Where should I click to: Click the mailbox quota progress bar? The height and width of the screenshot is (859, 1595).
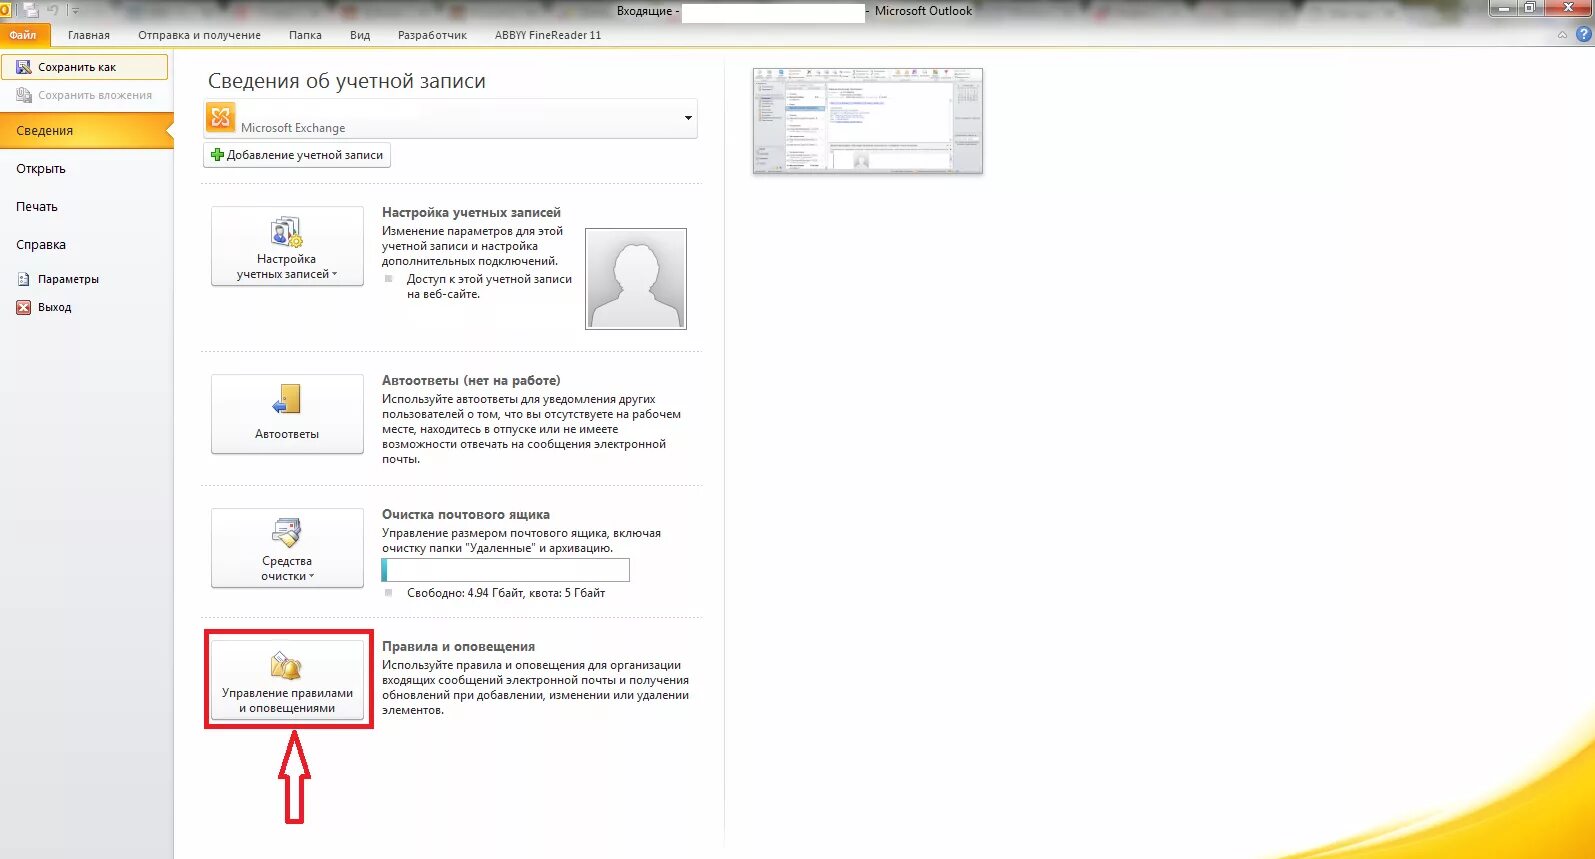coord(506,570)
